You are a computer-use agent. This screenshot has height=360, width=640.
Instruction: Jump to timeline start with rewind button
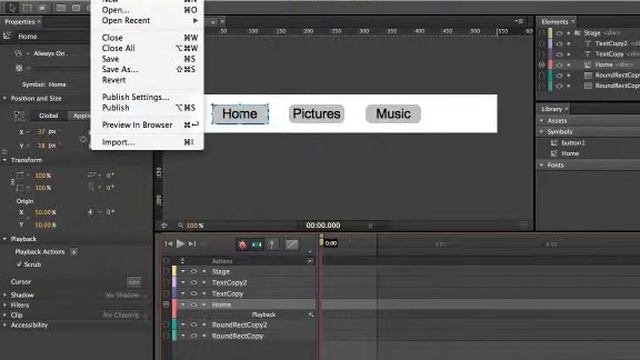coord(169,244)
